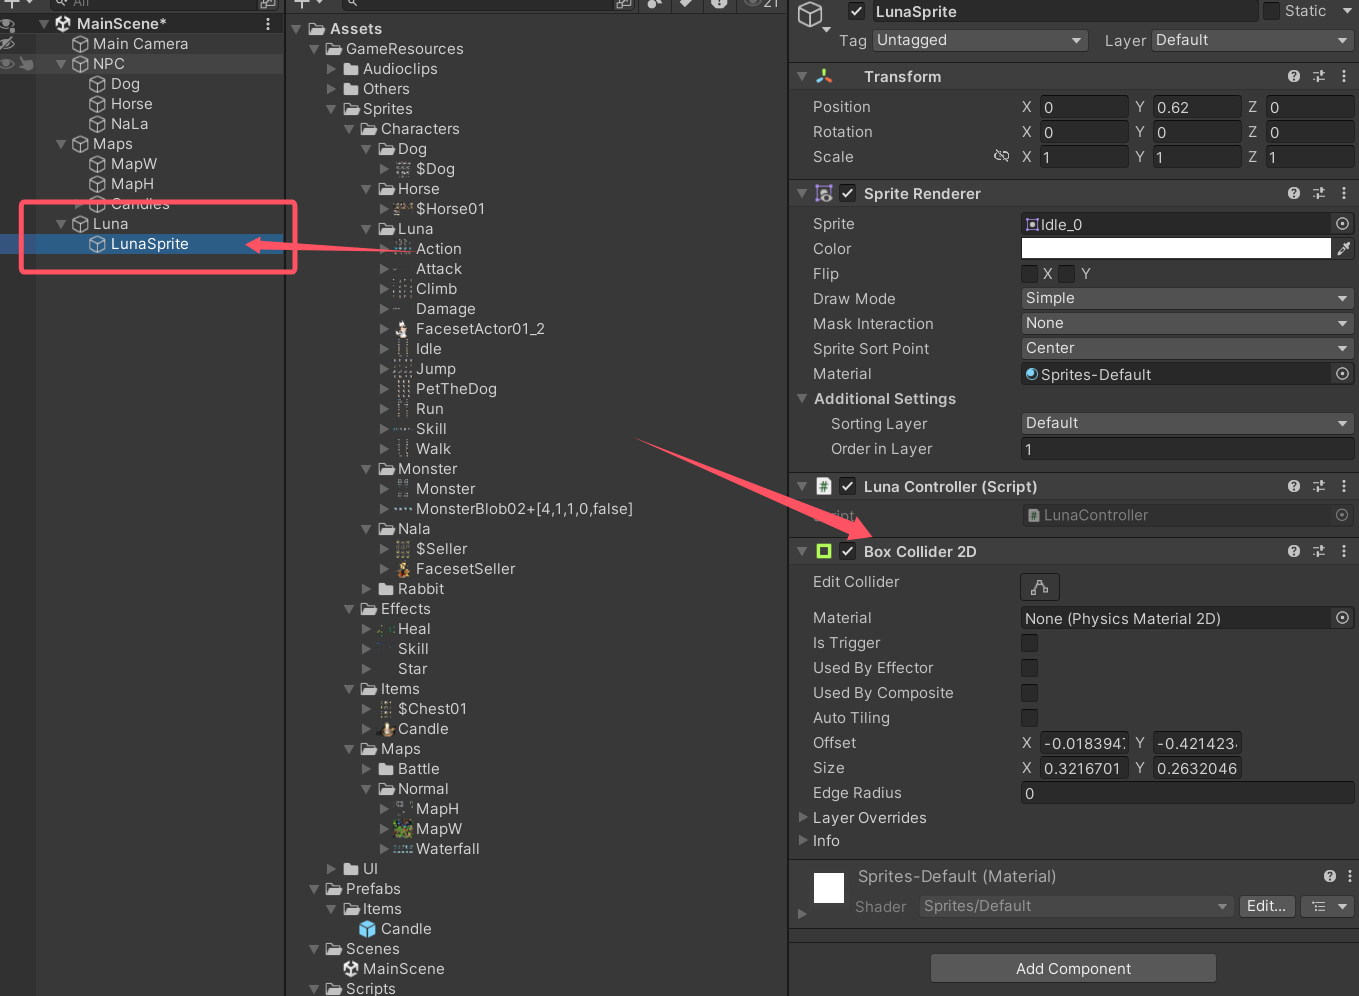Click the help icon on Box Collider 2D
The image size is (1359, 996).
pyautogui.click(x=1294, y=551)
